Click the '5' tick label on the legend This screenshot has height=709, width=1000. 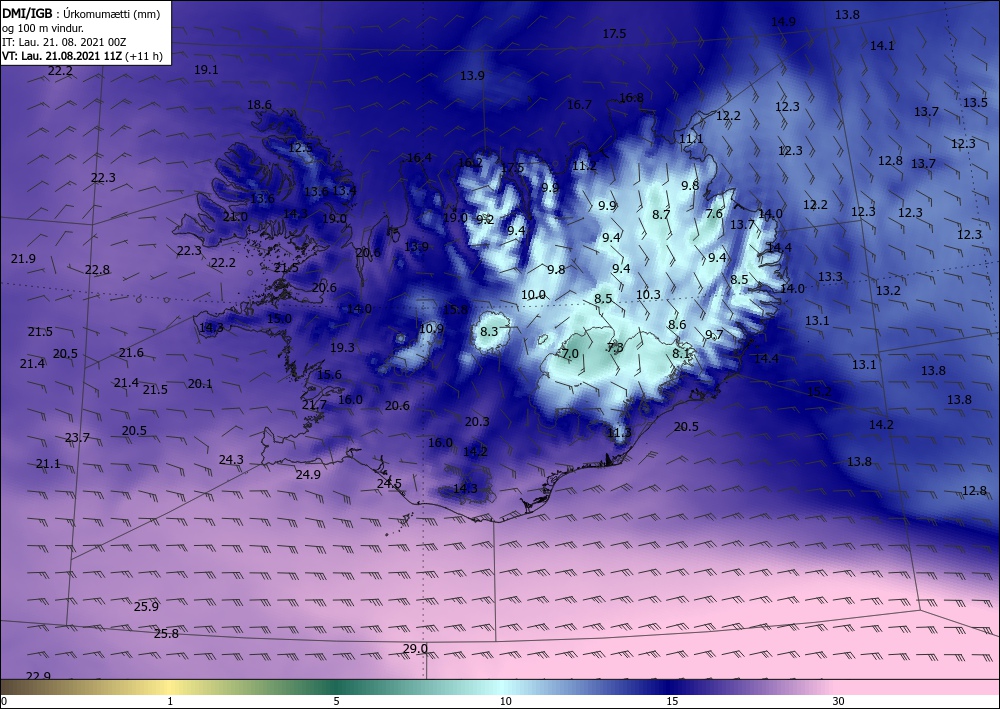click(336, 702)
